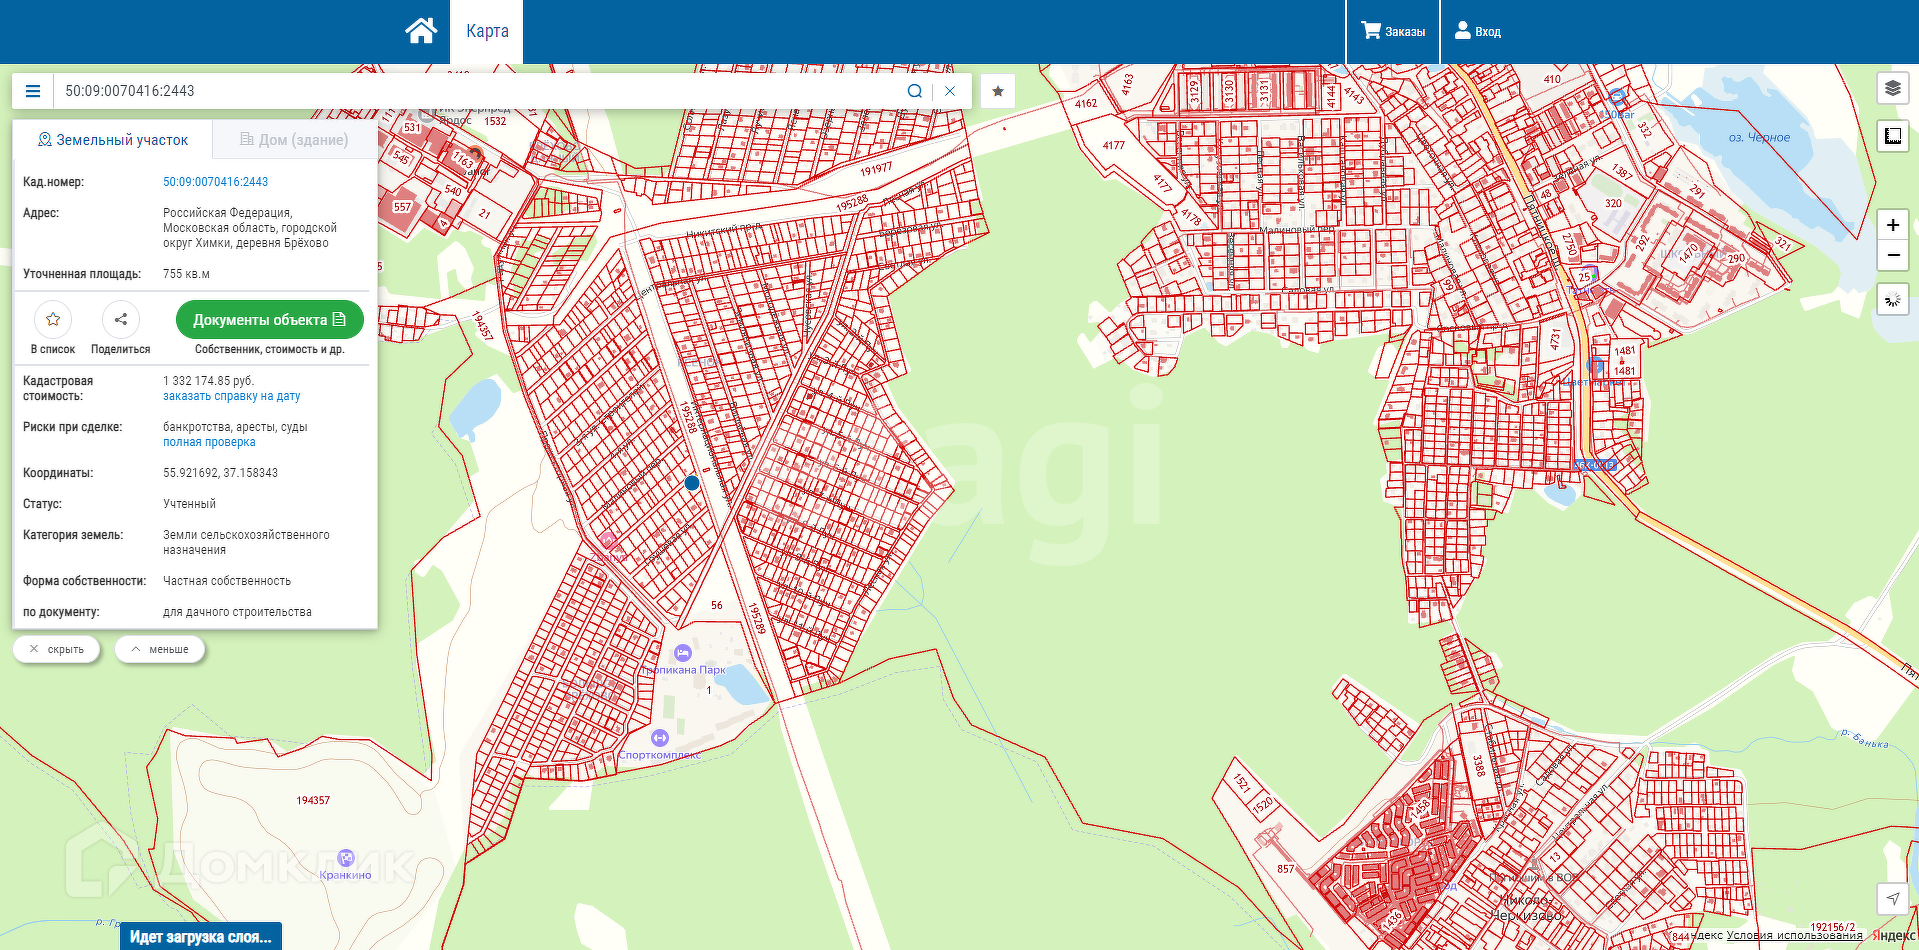Locate me with geolocation arrow button
1919x950 pixels.
pyautogui.click(x=1893, y=898)
